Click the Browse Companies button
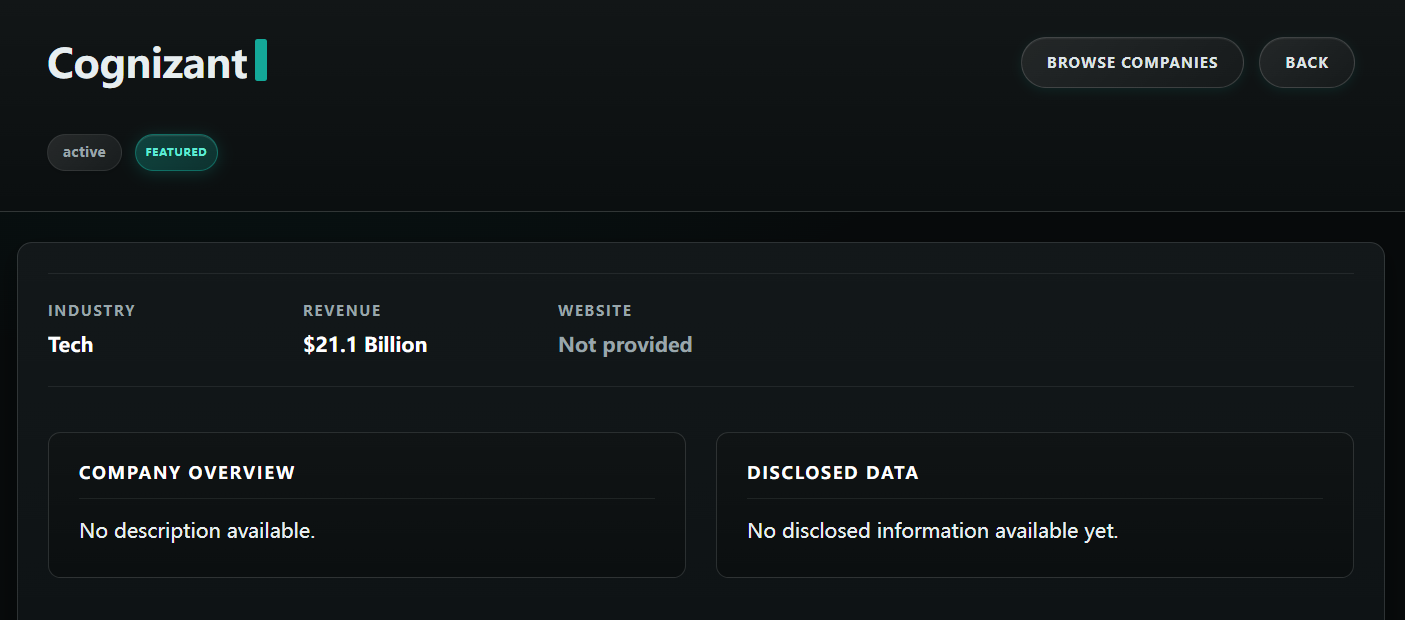 1132,63
